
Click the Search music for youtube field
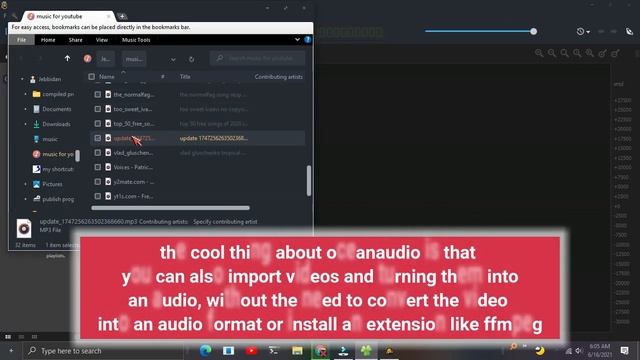(258, 58)
